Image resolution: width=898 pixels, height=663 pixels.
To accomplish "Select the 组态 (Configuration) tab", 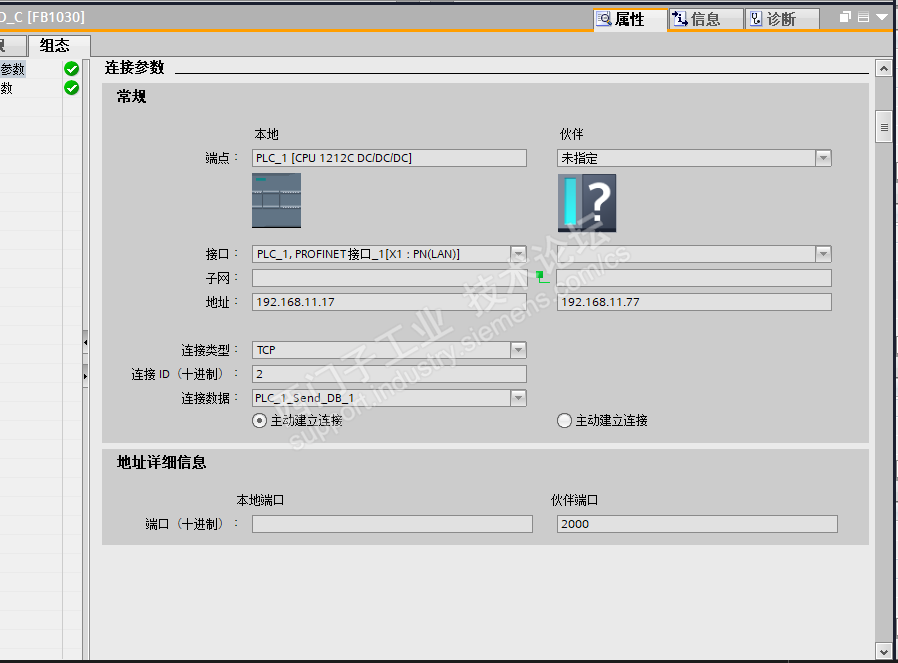I will click(x=59, y=46).
